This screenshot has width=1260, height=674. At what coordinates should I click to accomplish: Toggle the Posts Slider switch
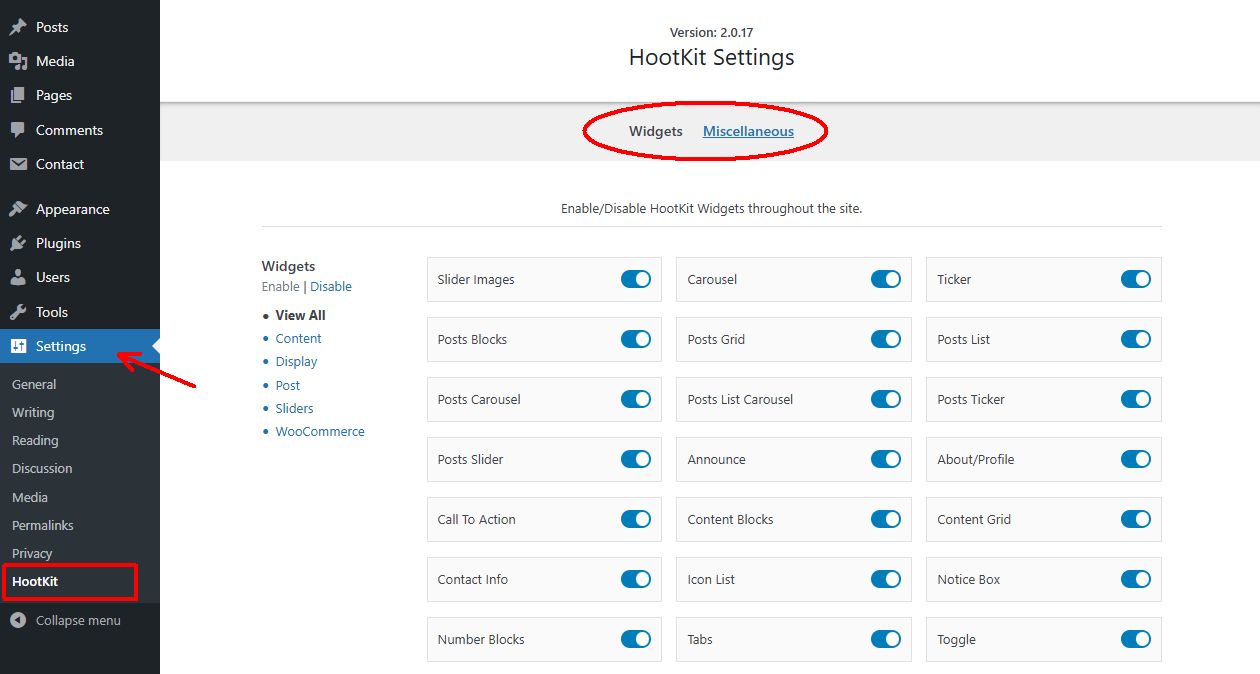click(x=636, y=459)
